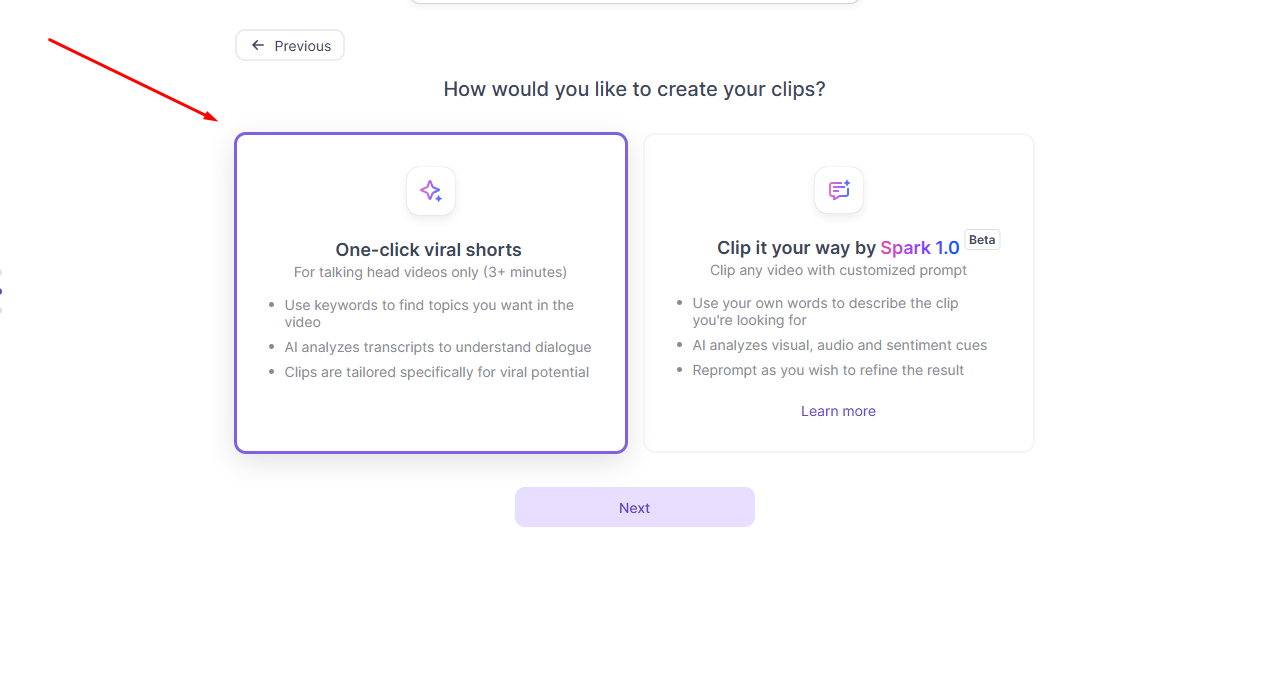
Task: Click the 'For talking head videos only' subtitle
Action: point(430,272)
